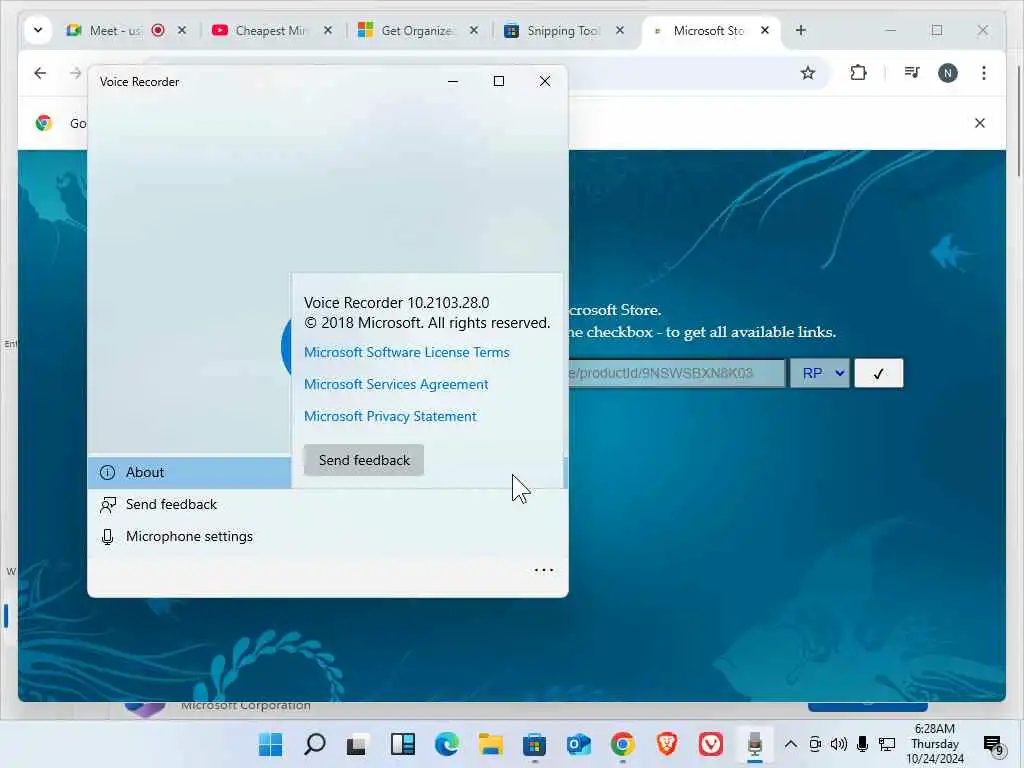Click the three-dots more menu in Voice Recorder

[543, 570]
